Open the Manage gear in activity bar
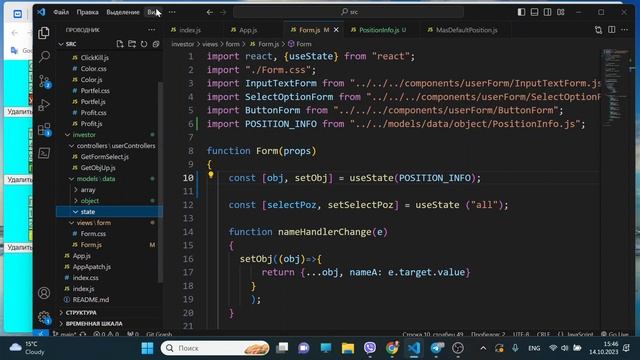This screenshot has height=360, width=640. point(44,317)
